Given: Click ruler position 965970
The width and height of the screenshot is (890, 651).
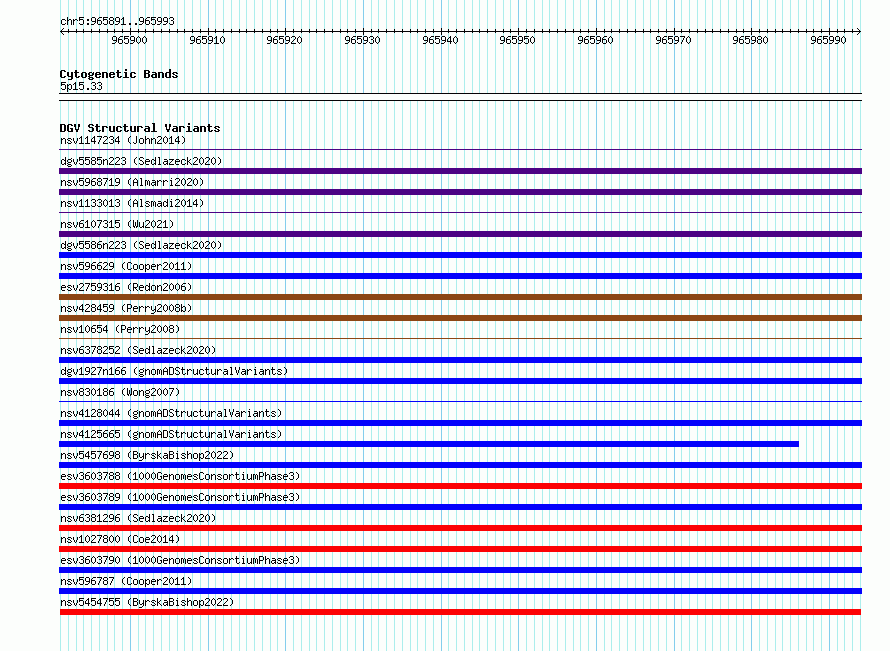Looking at the screenshot, I should point(673,40).
